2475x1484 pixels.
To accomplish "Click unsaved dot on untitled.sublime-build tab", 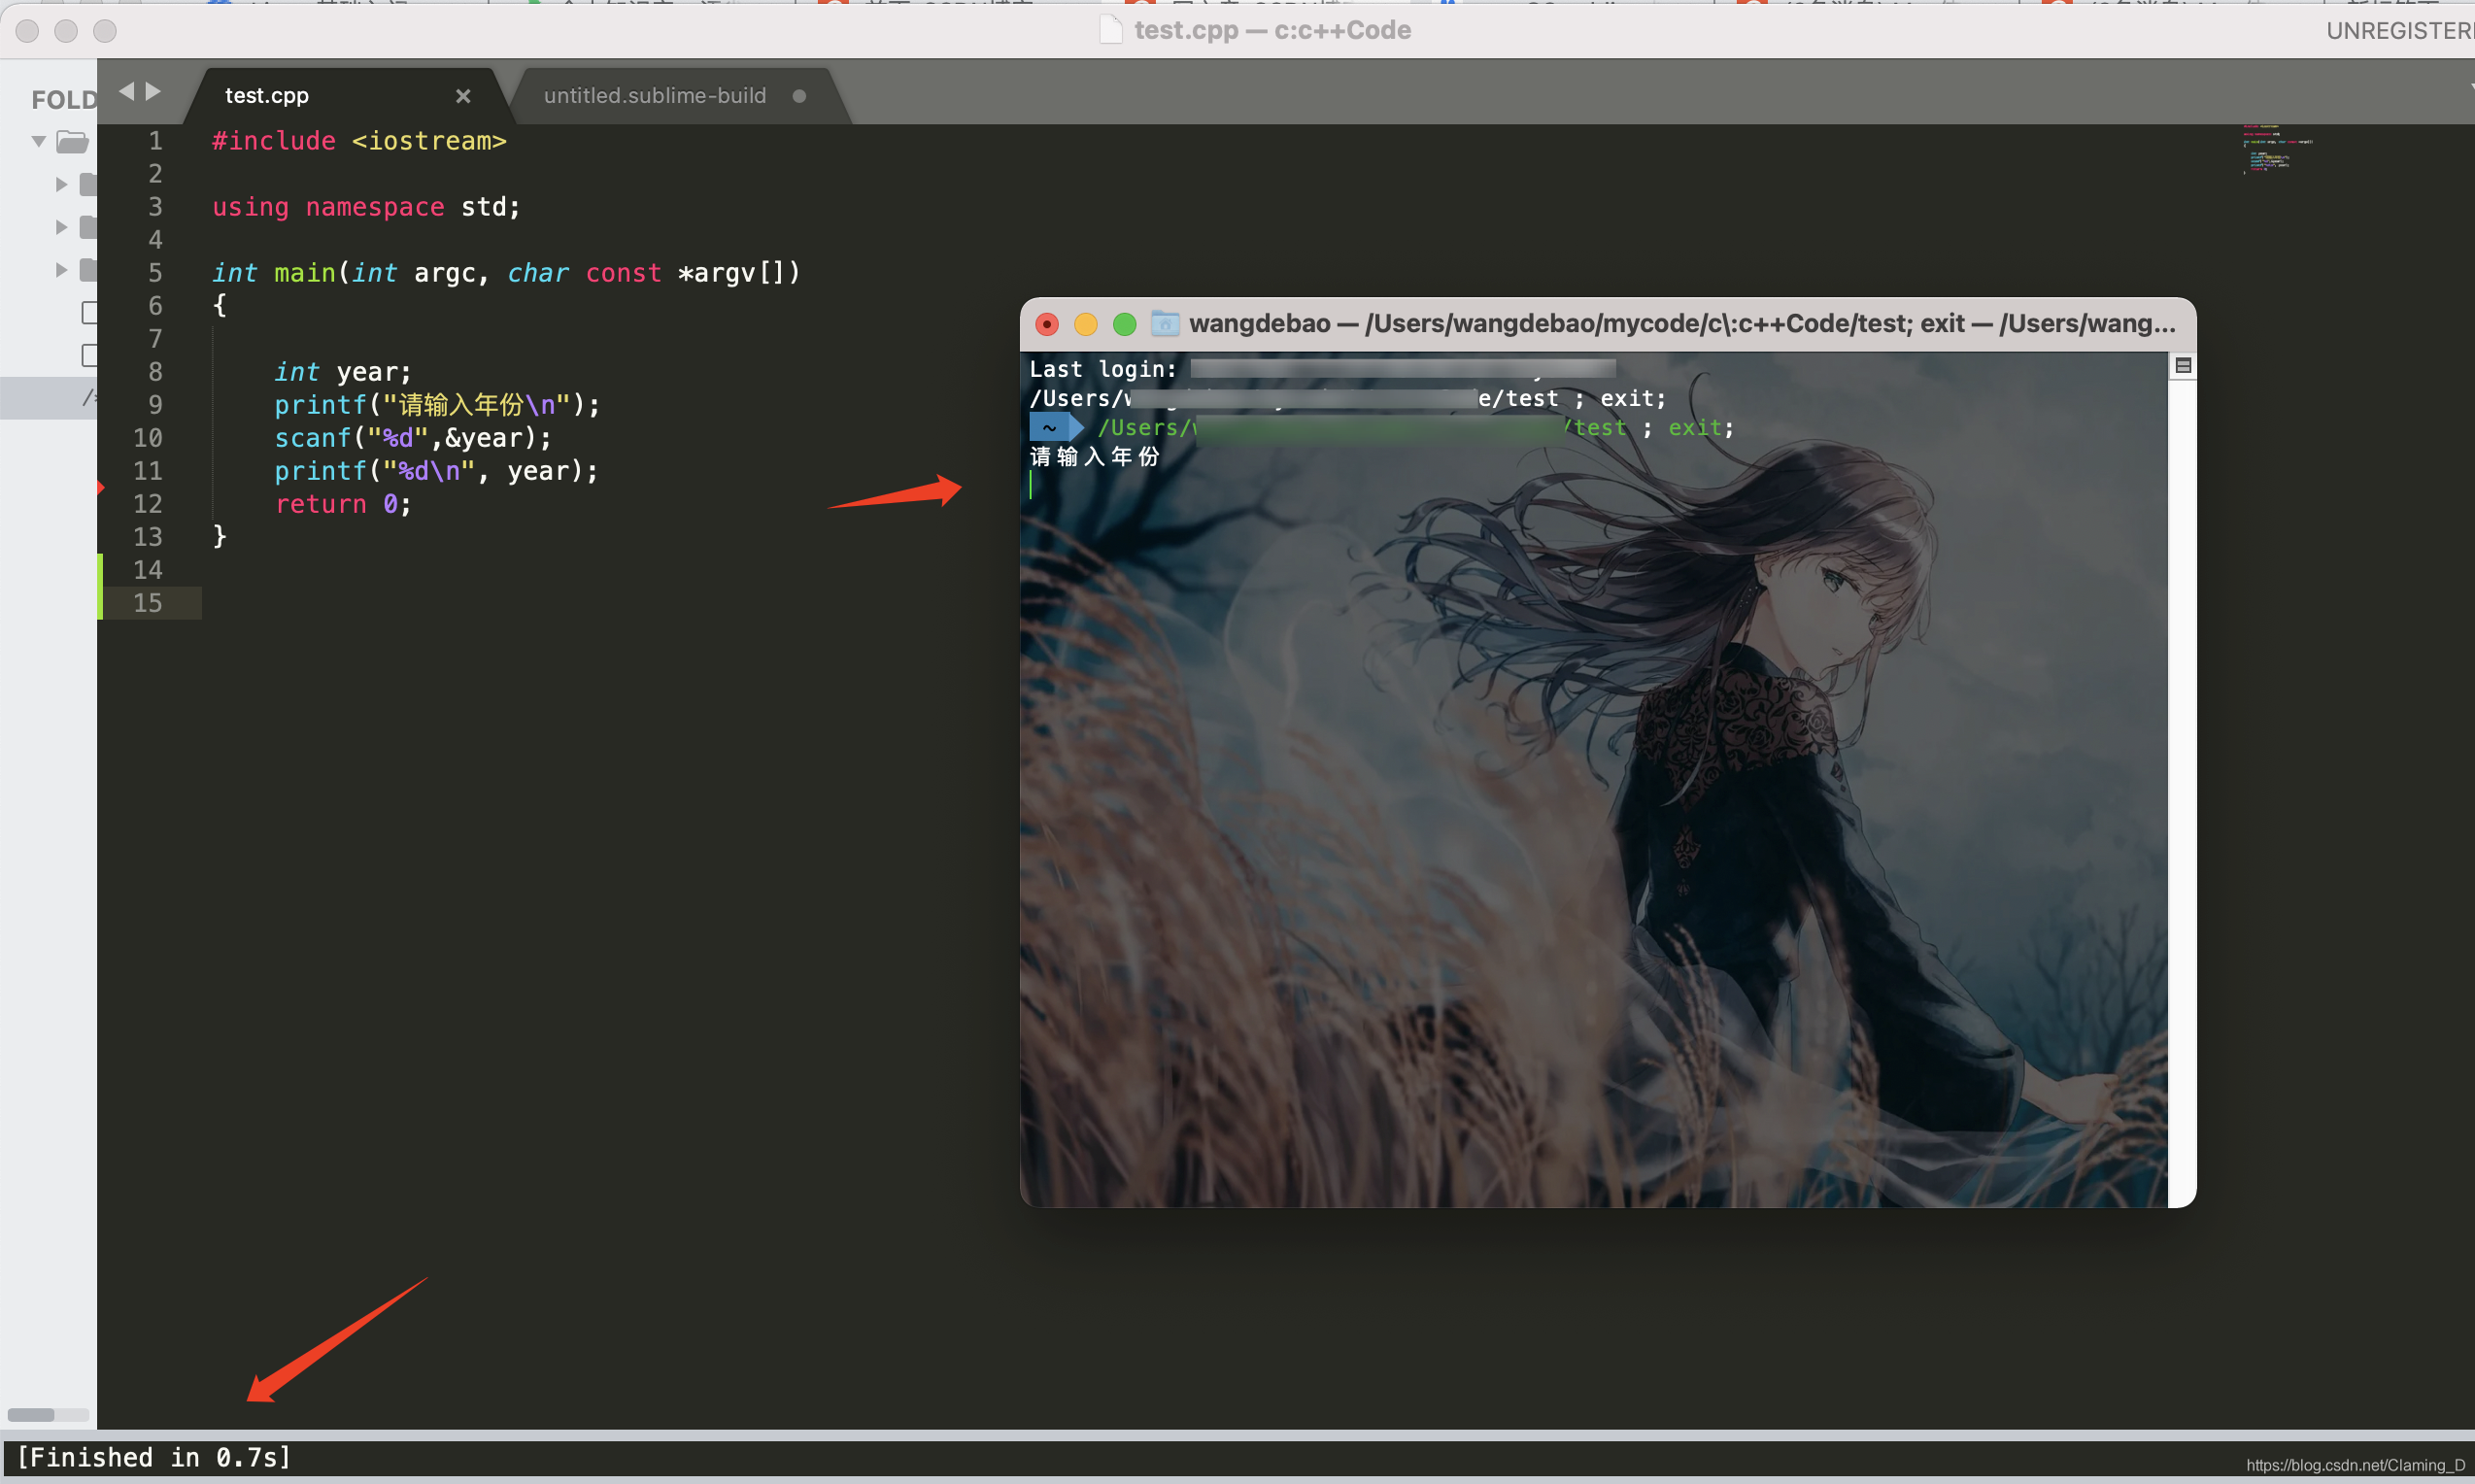I will point(799,96).
